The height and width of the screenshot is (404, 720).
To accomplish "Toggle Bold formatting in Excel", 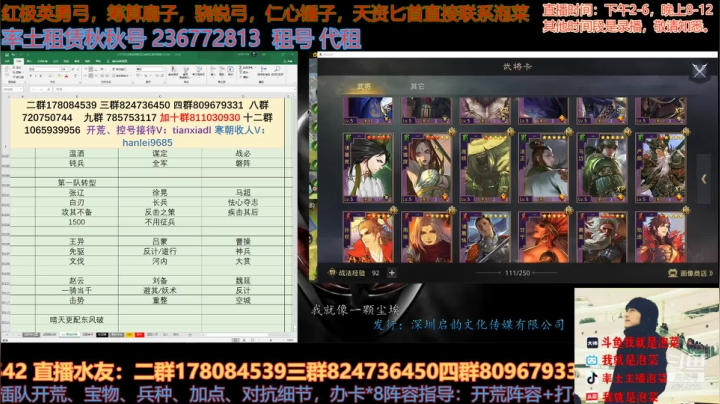I will tap(30, 76).
